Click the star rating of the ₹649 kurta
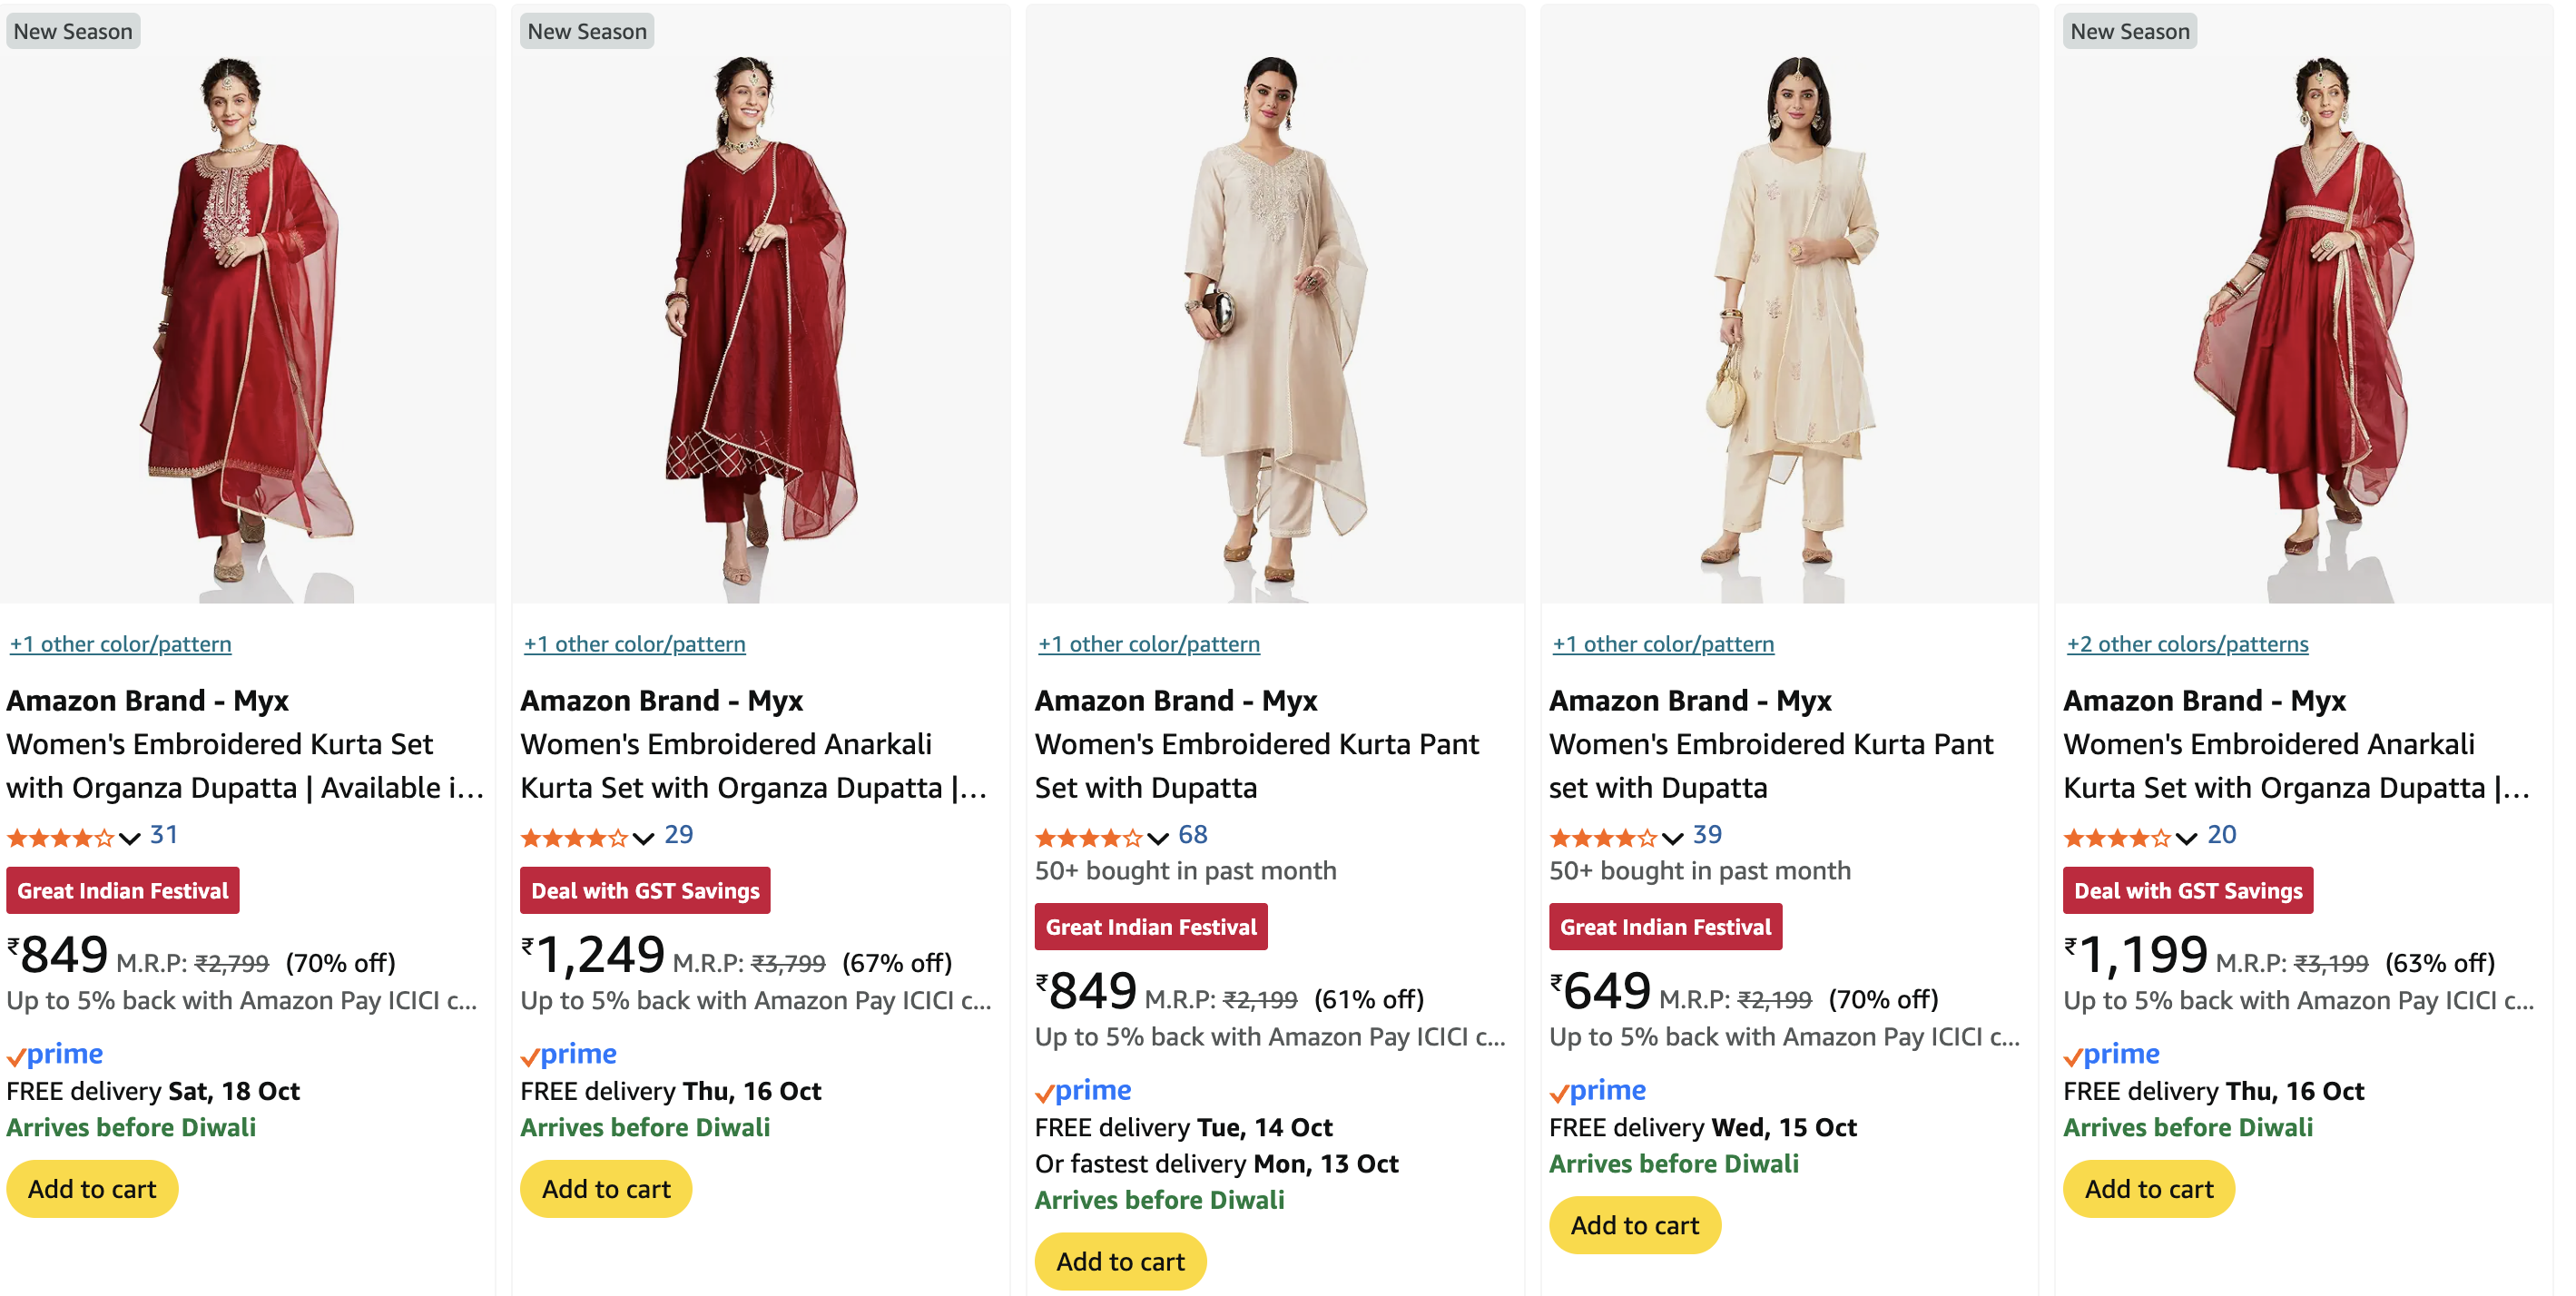Screen dimensions: 2576x1296 pyautogui.click(x=1603, y=837)
